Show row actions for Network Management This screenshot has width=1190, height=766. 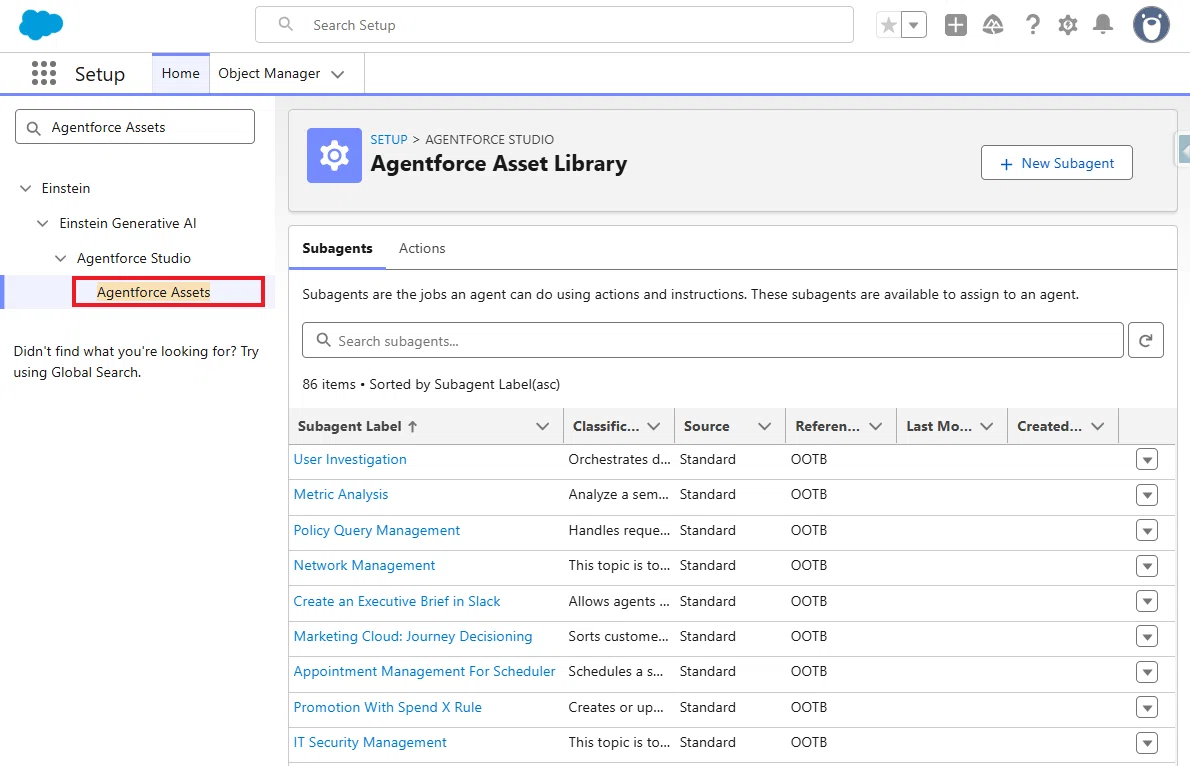(x=1147, y=566)
